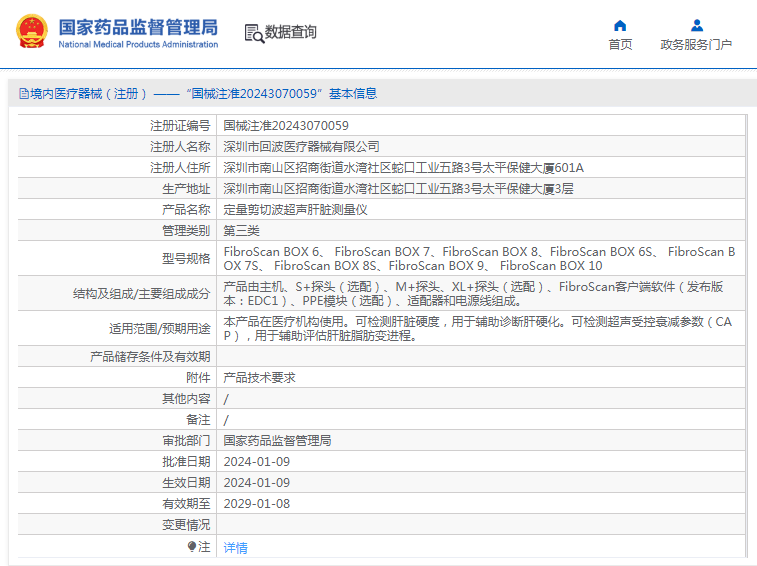Select registration number 国械注准20243070059 in the table
This screenshot has width=757, height=566.
[x=286, y=126]
